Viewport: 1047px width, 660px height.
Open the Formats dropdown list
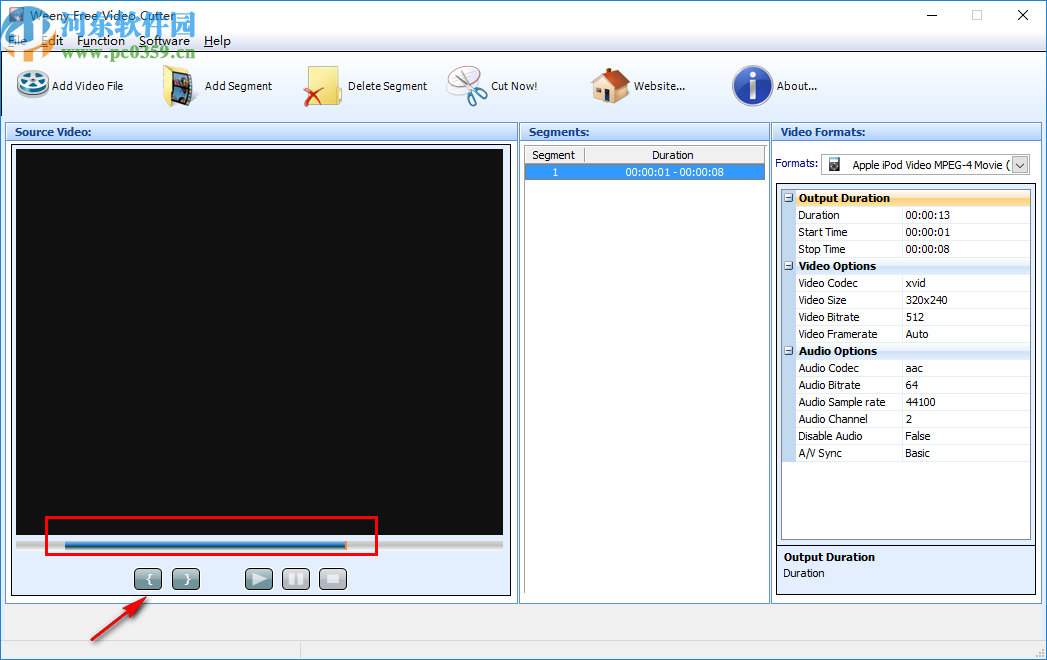tap(1019, 164)
